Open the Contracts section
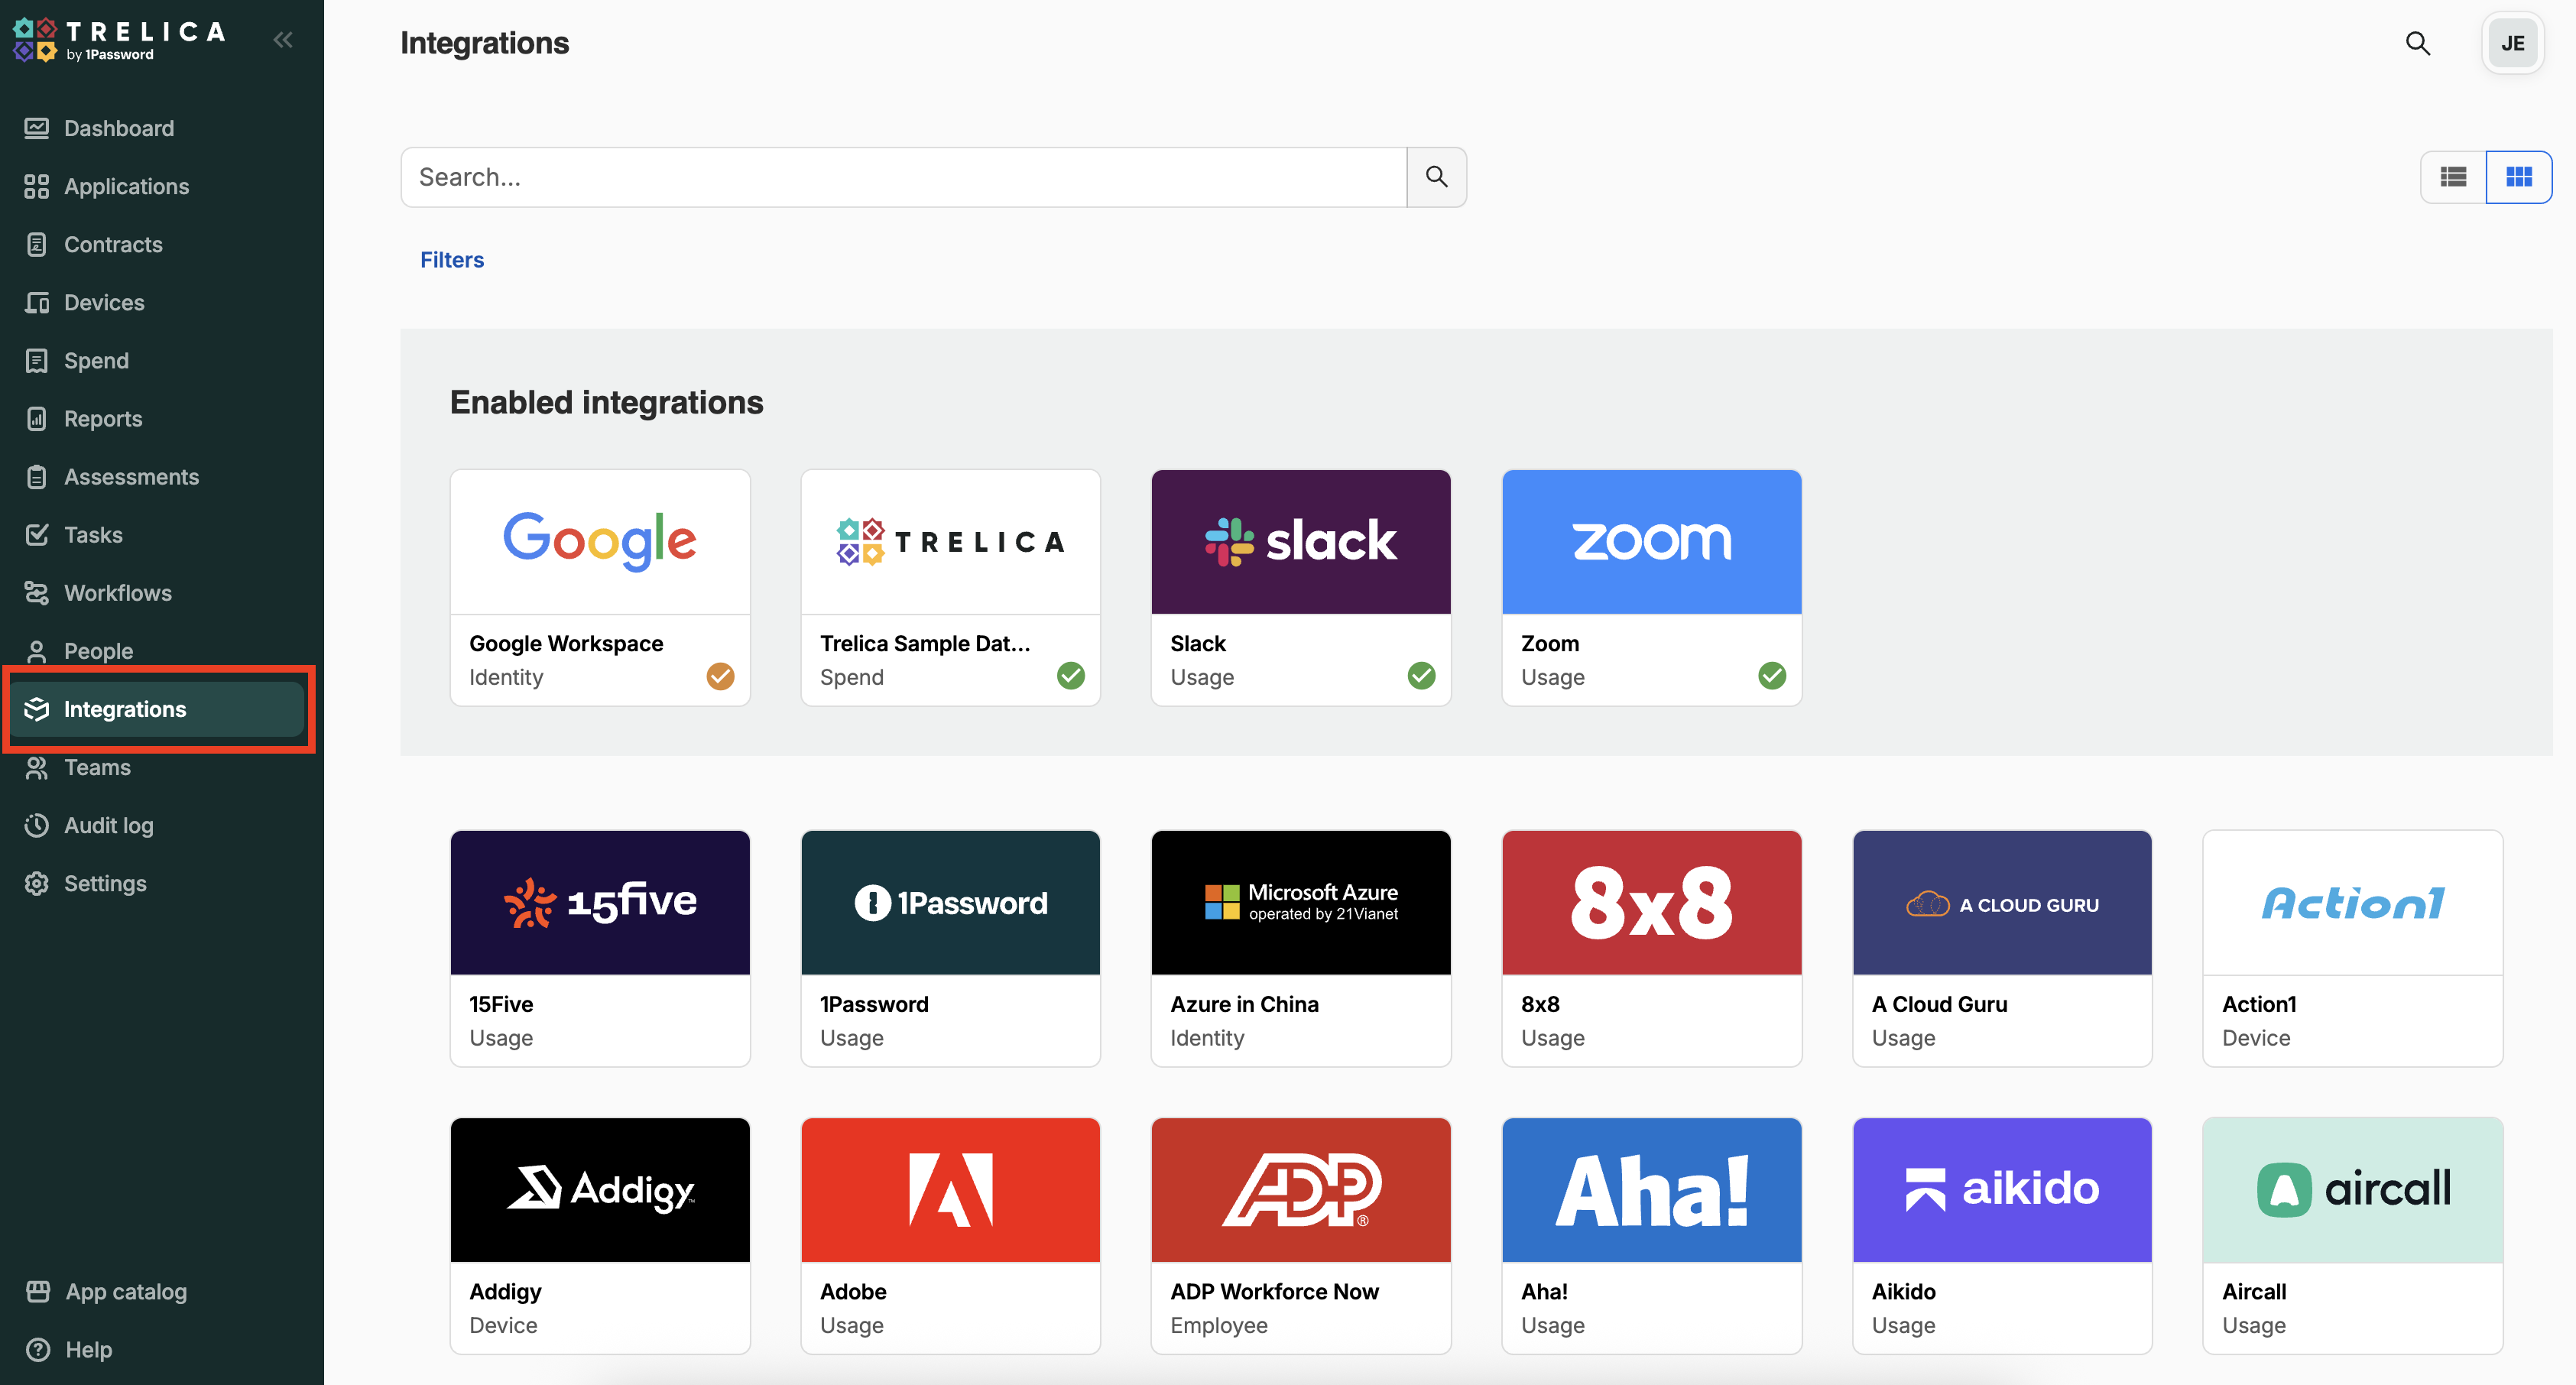The width and height of the screenshot is (2576, 1385). tap(113, 244)
